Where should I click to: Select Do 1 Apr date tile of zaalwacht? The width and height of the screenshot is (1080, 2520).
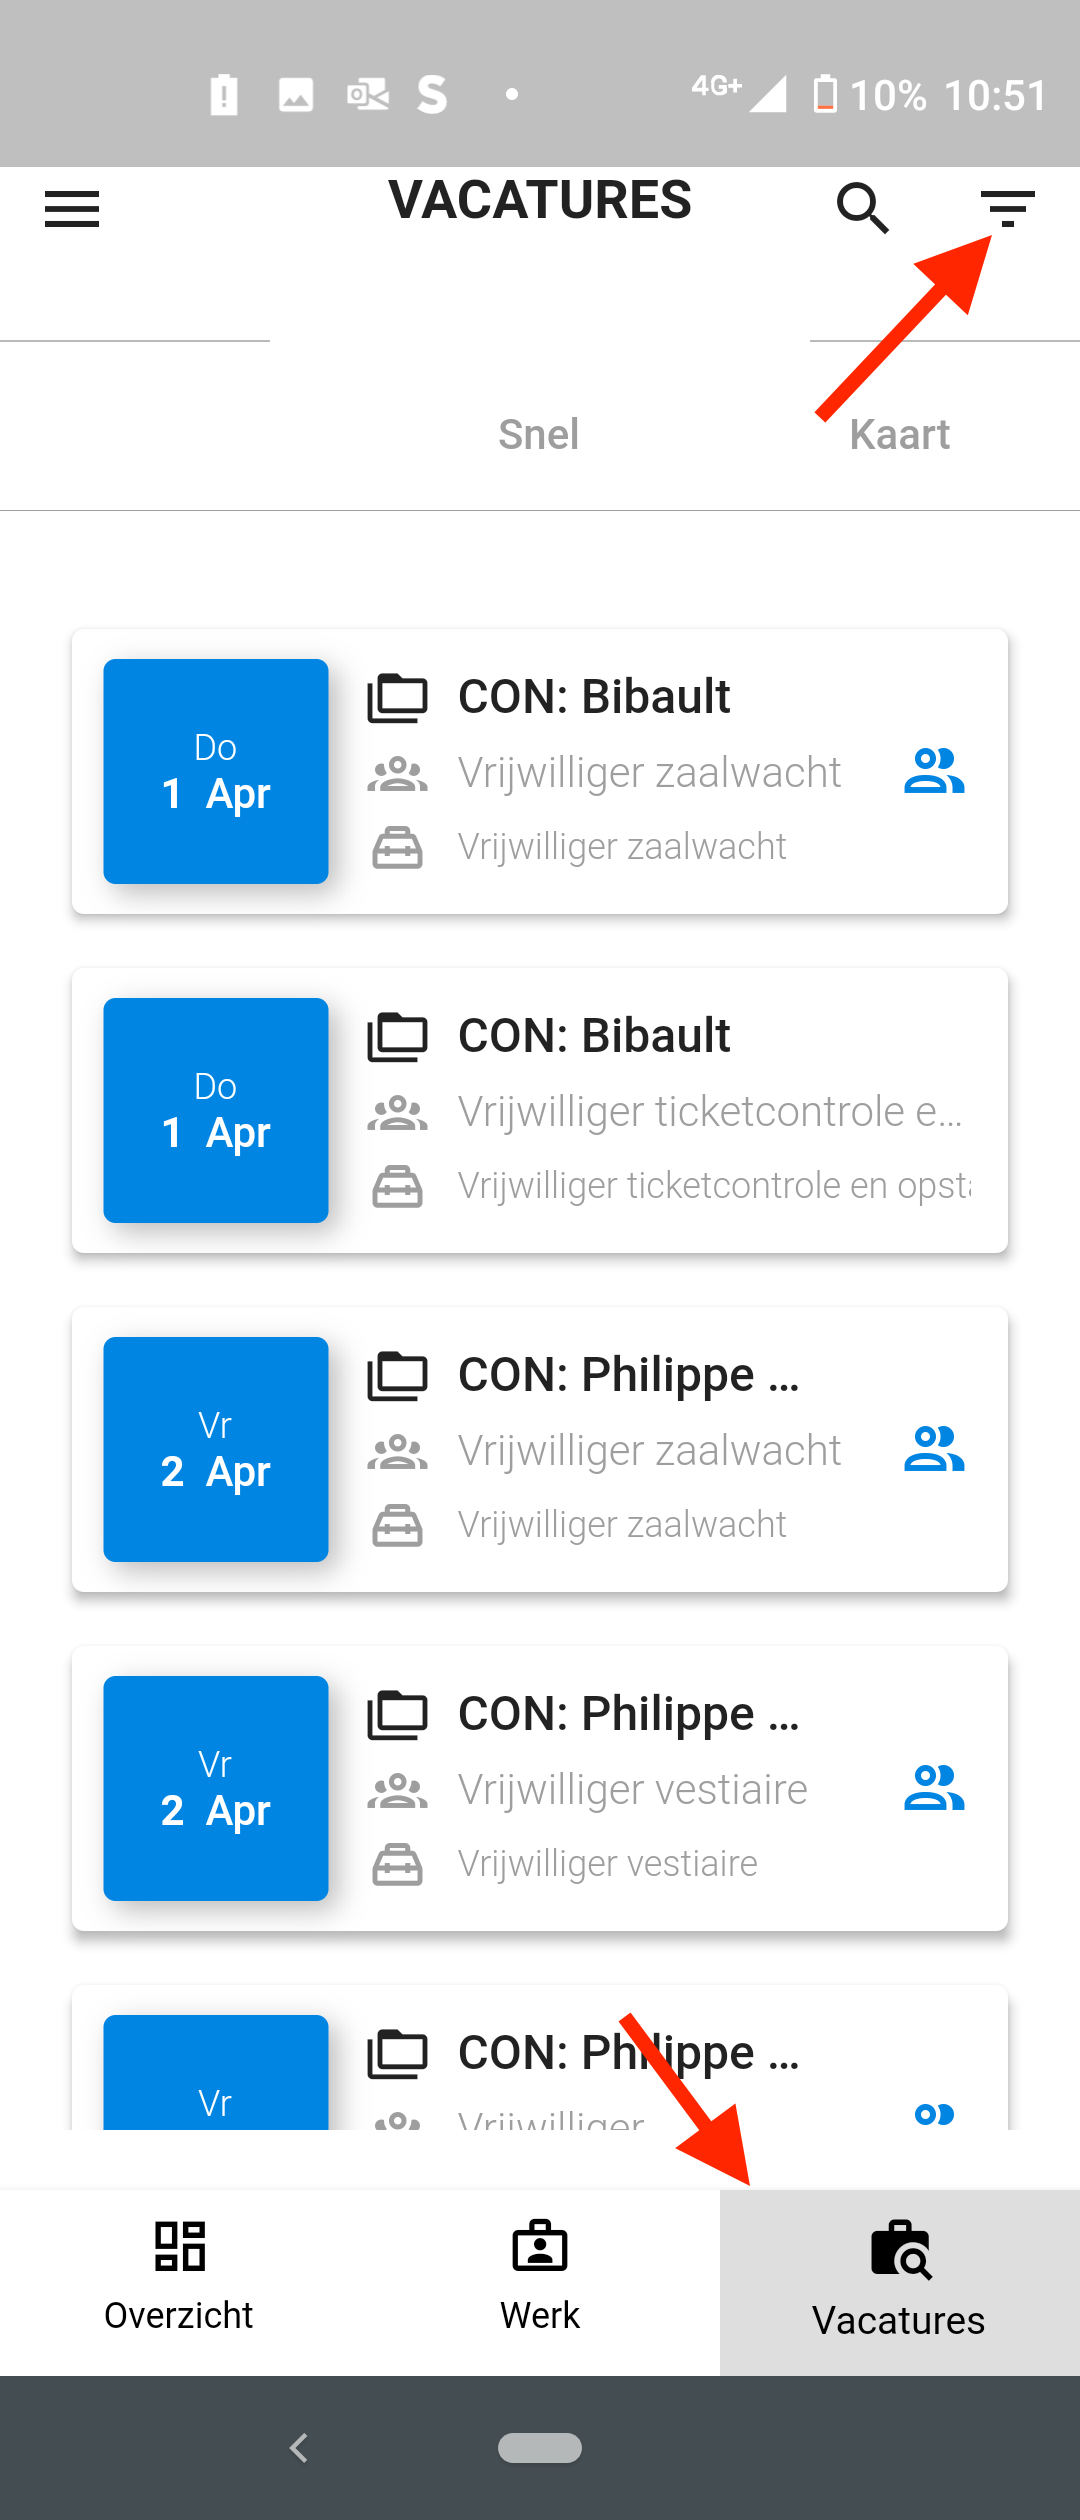(216, 771)
